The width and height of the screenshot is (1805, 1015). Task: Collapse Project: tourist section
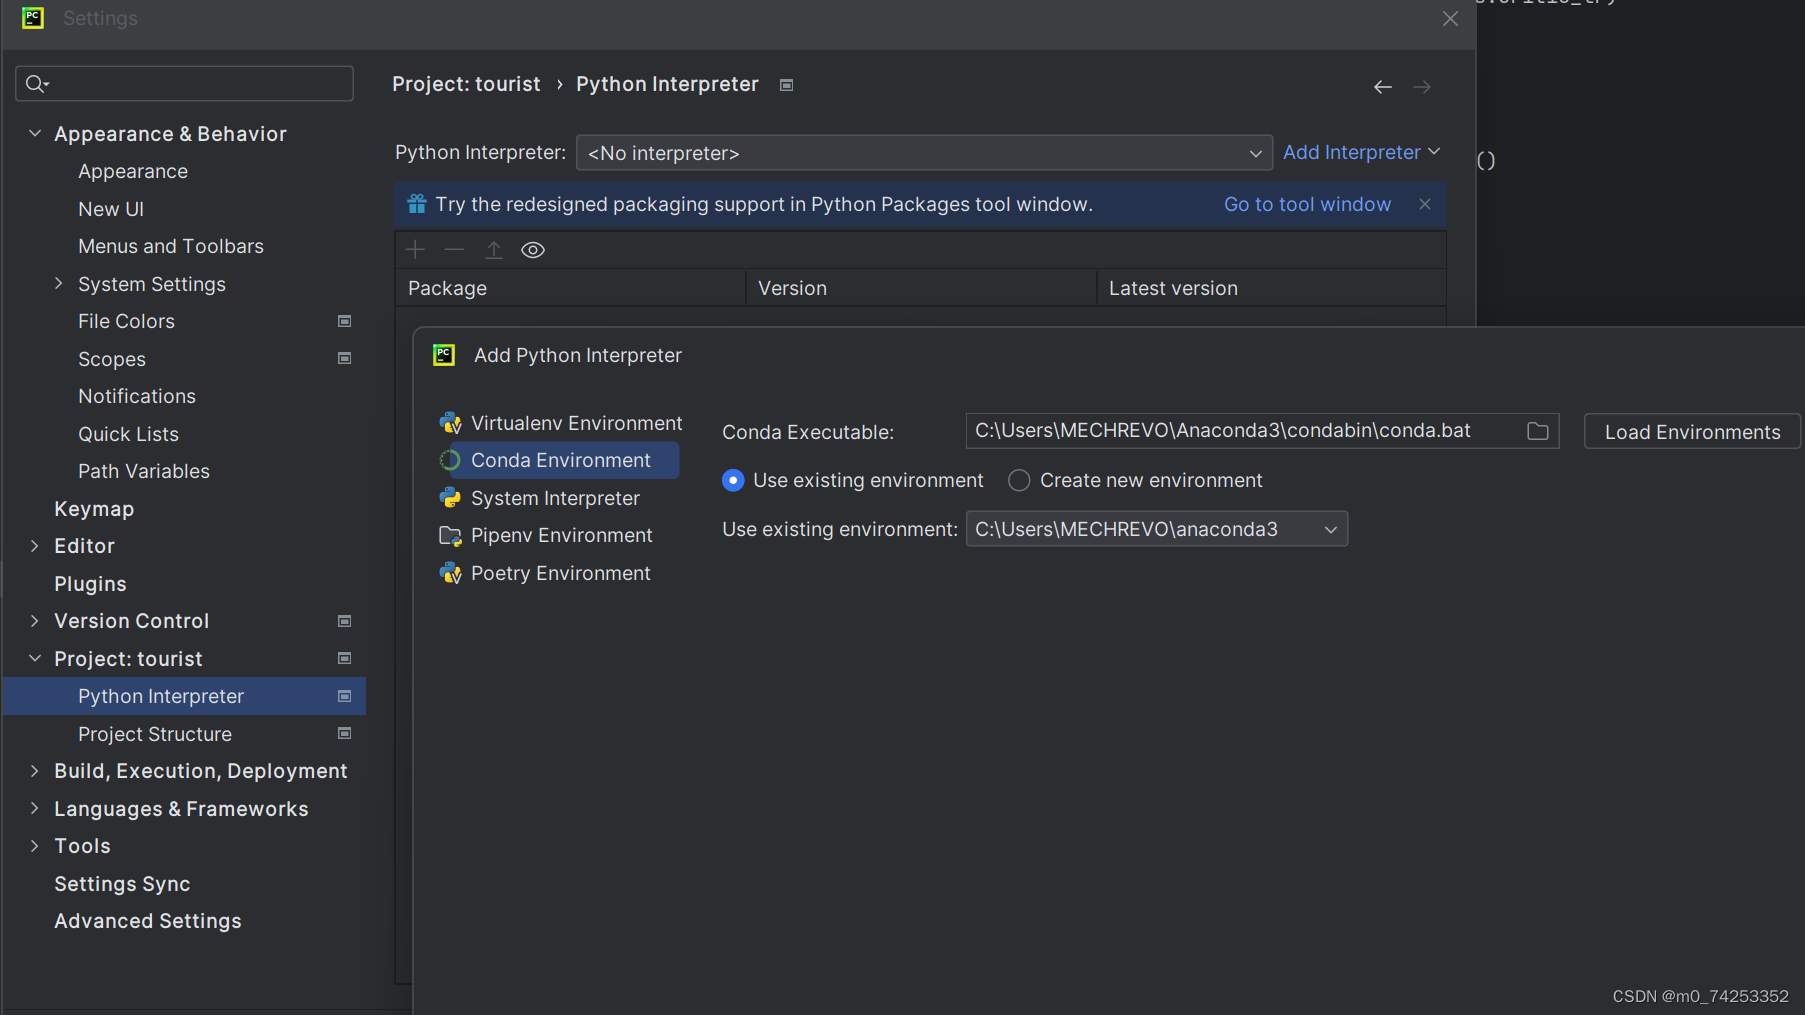(x=35, y=658)
